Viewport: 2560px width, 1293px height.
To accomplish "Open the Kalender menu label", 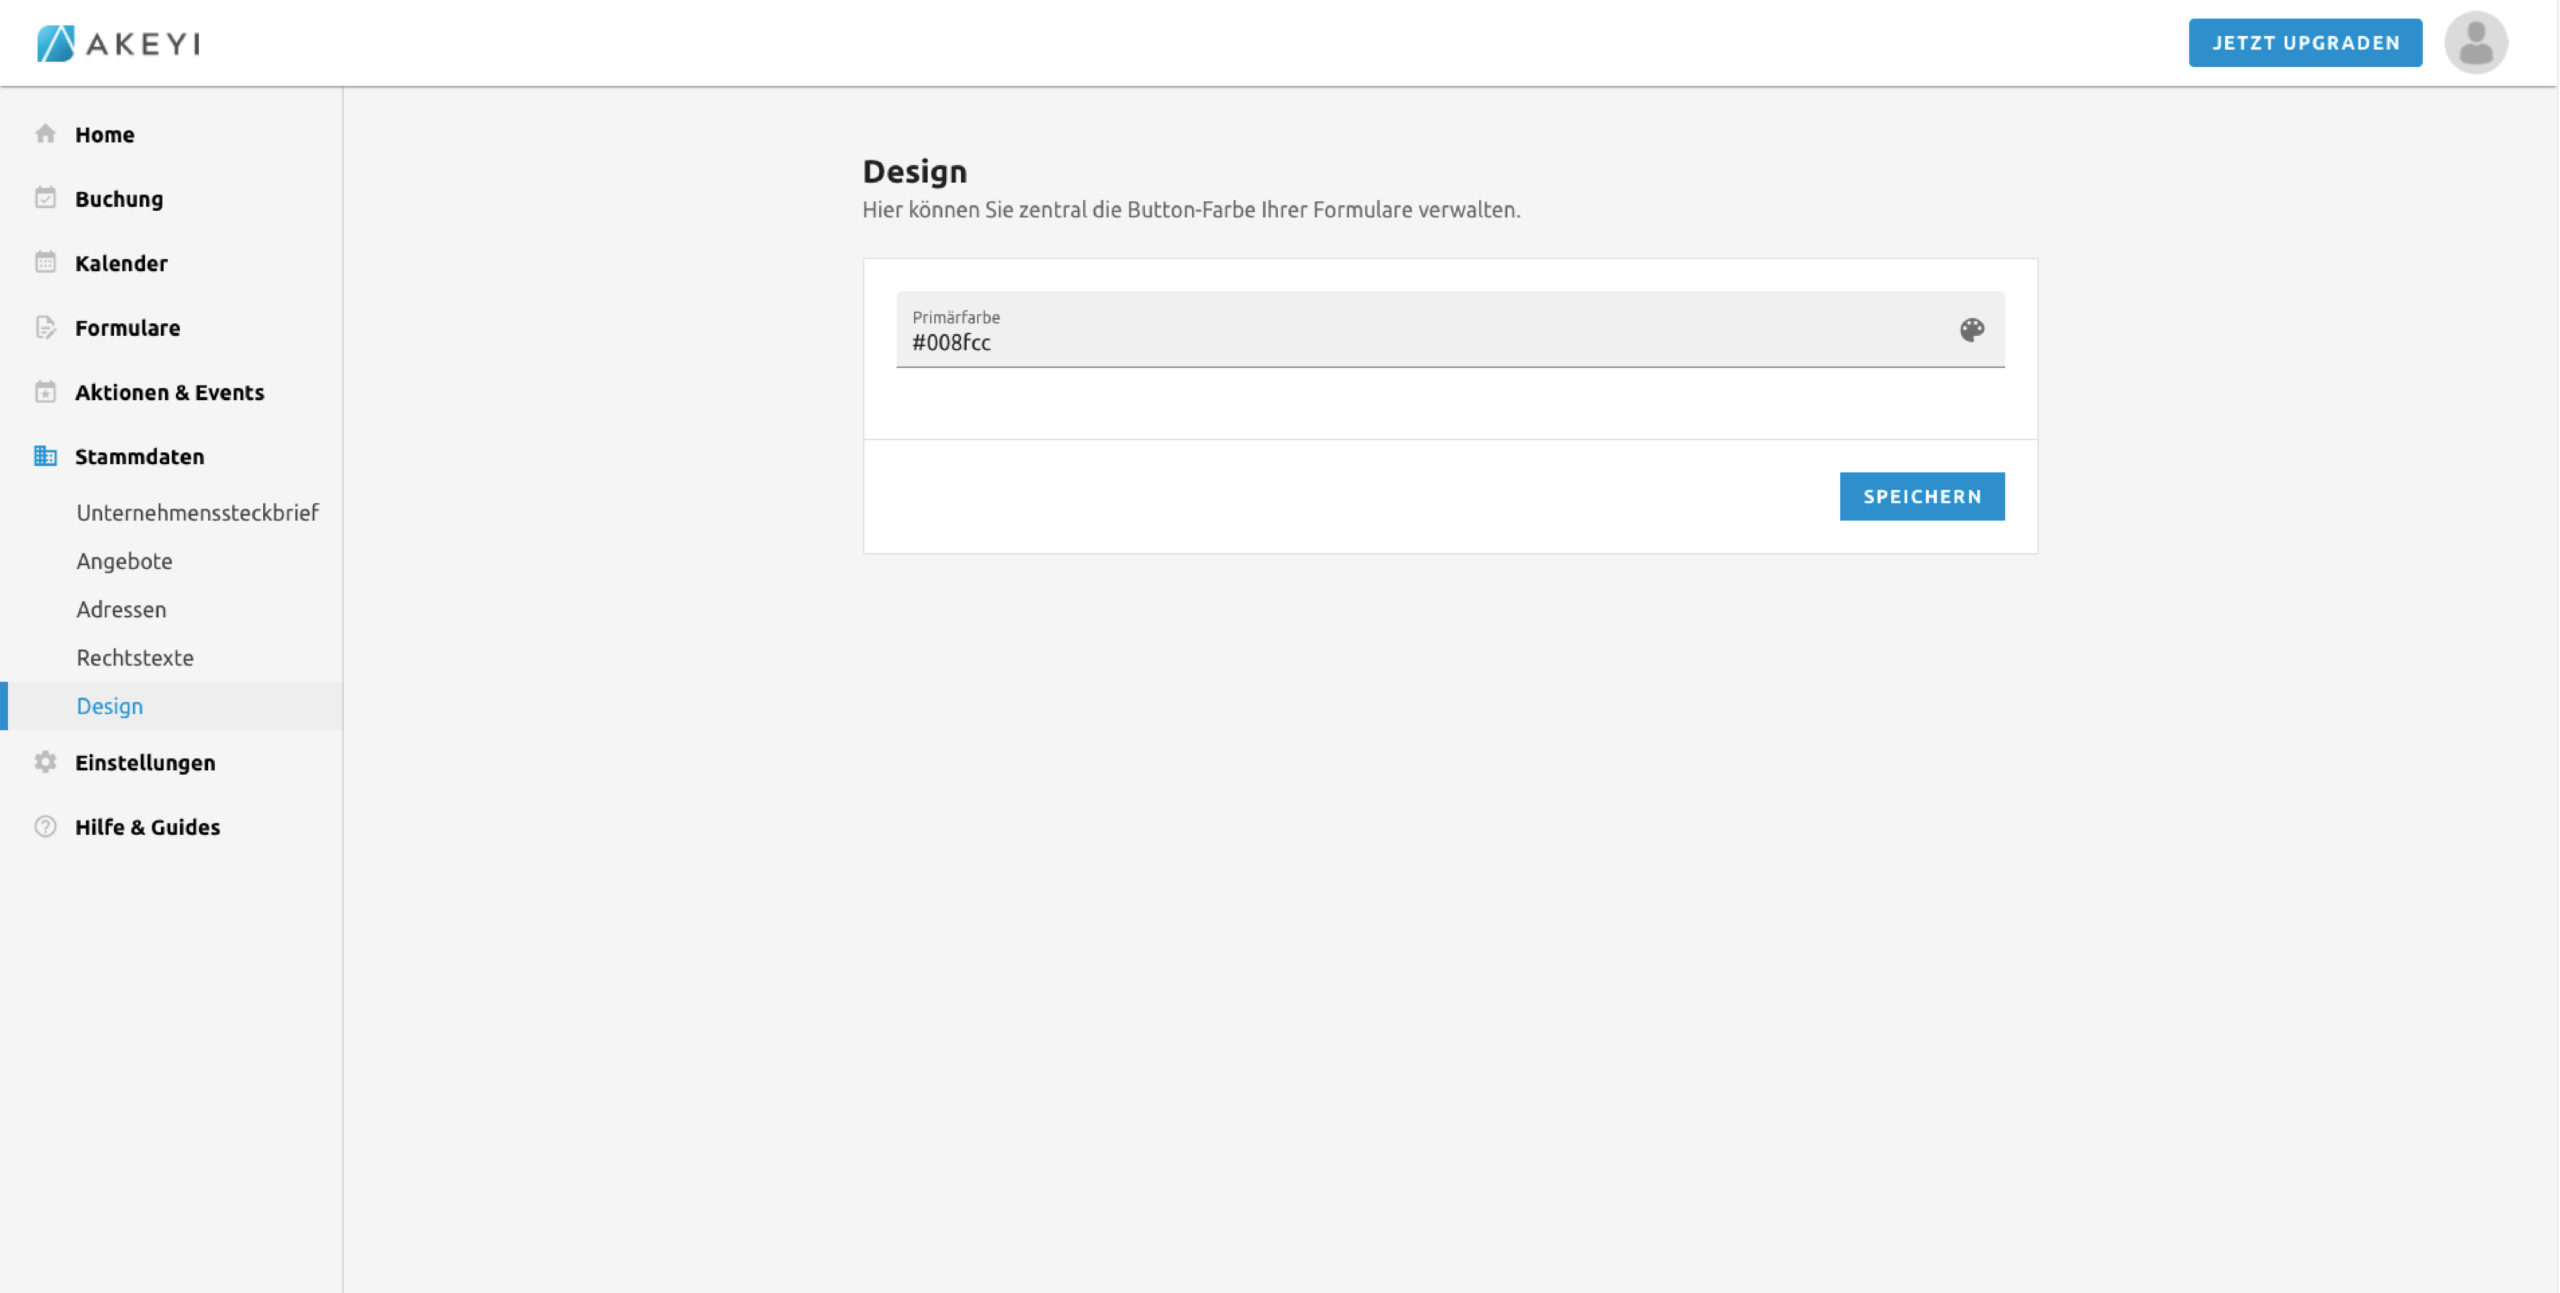I will coord(121,263).
